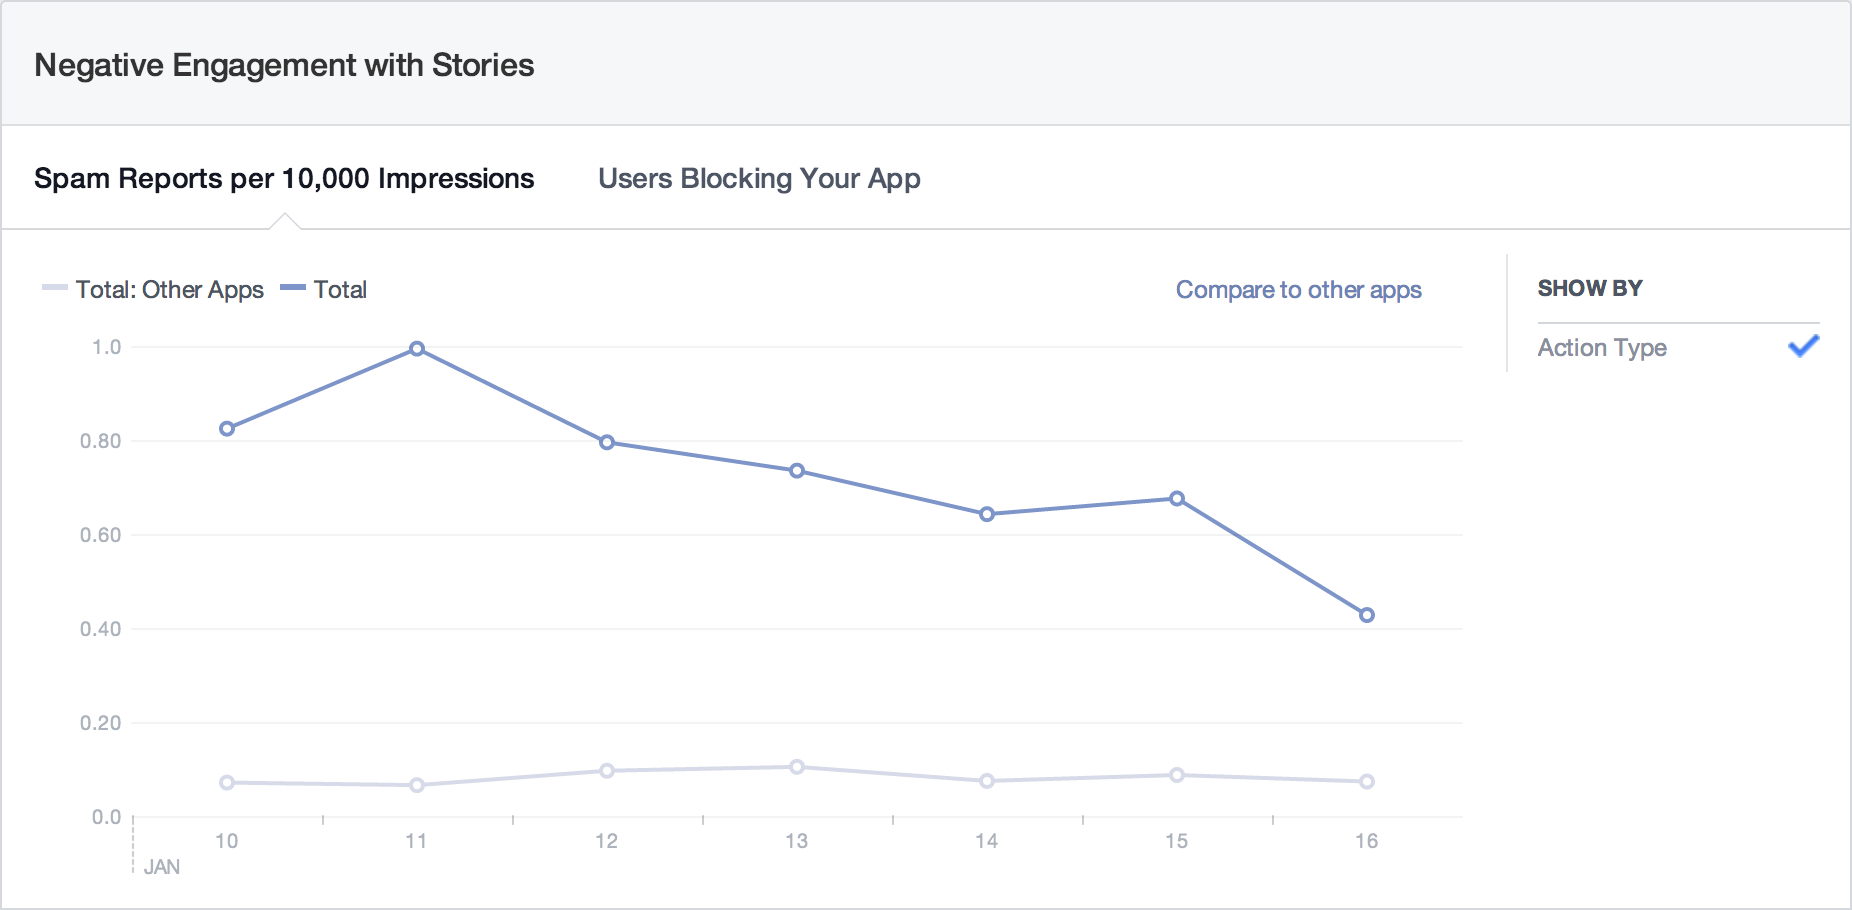Screen dimensions: 1852x910
Task: Select the Action Type show-by option
Action: coord(1602,348)
